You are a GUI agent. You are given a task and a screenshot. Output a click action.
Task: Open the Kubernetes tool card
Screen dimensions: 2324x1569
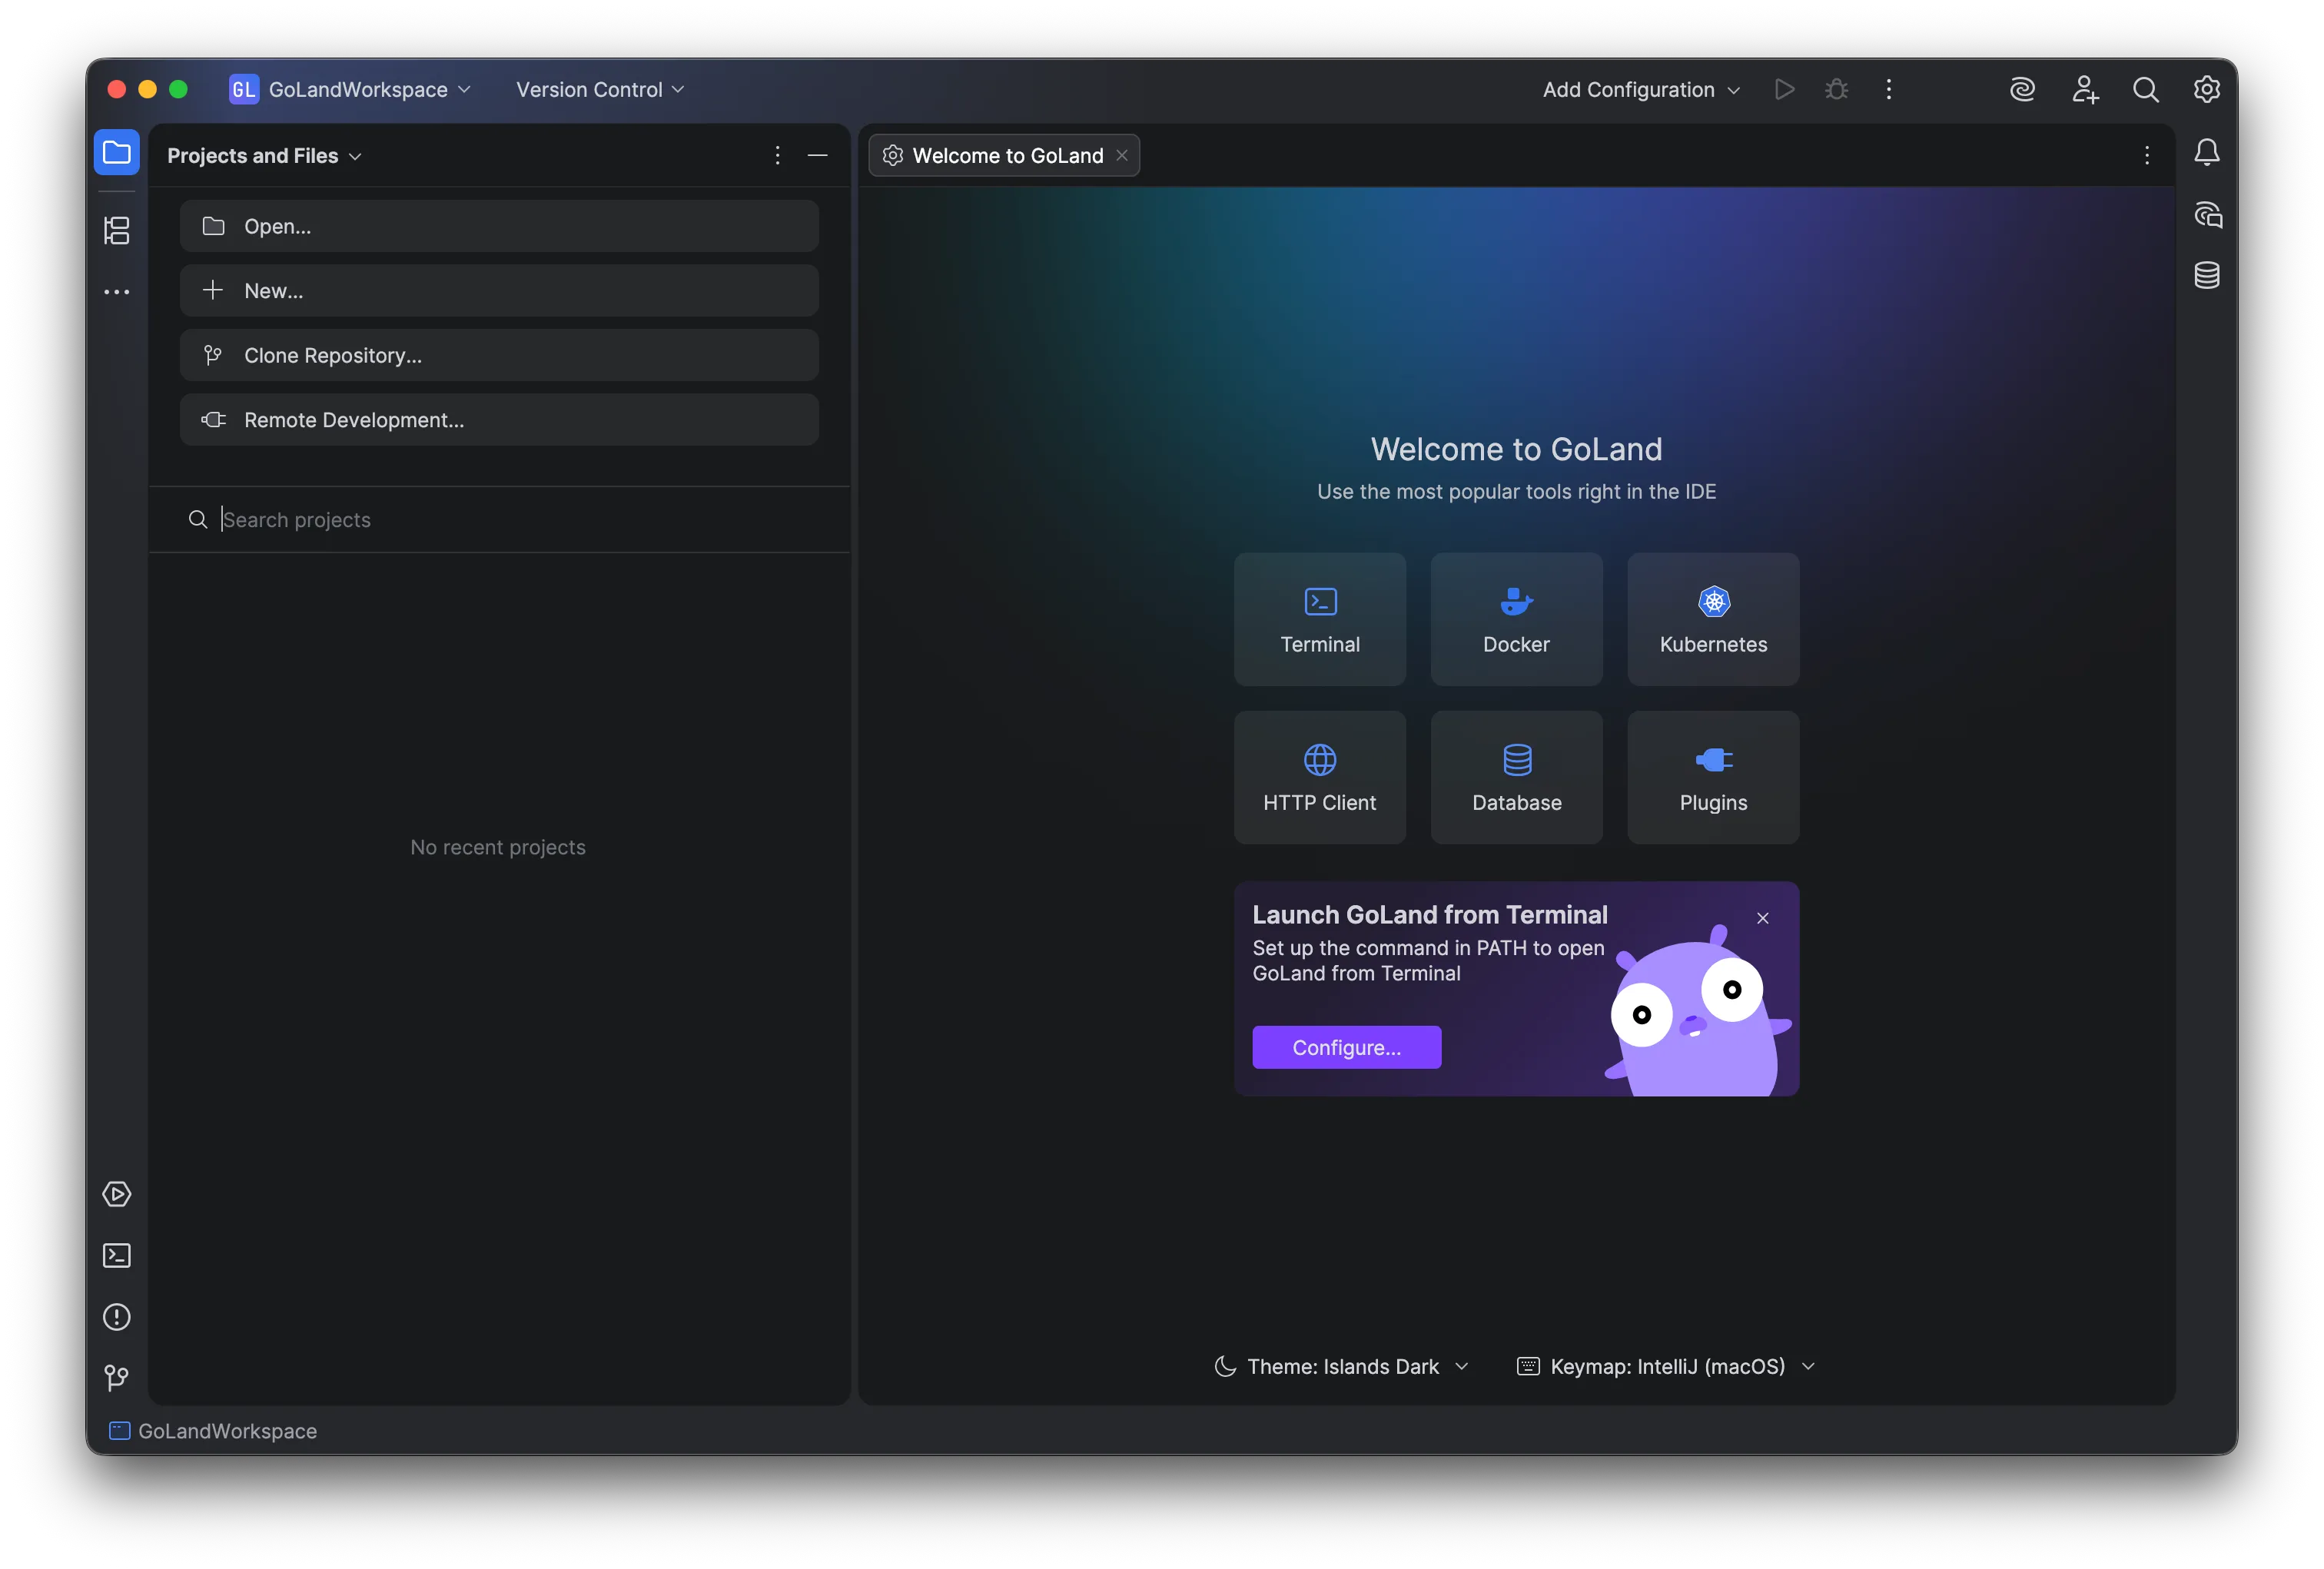point(1712,619)
